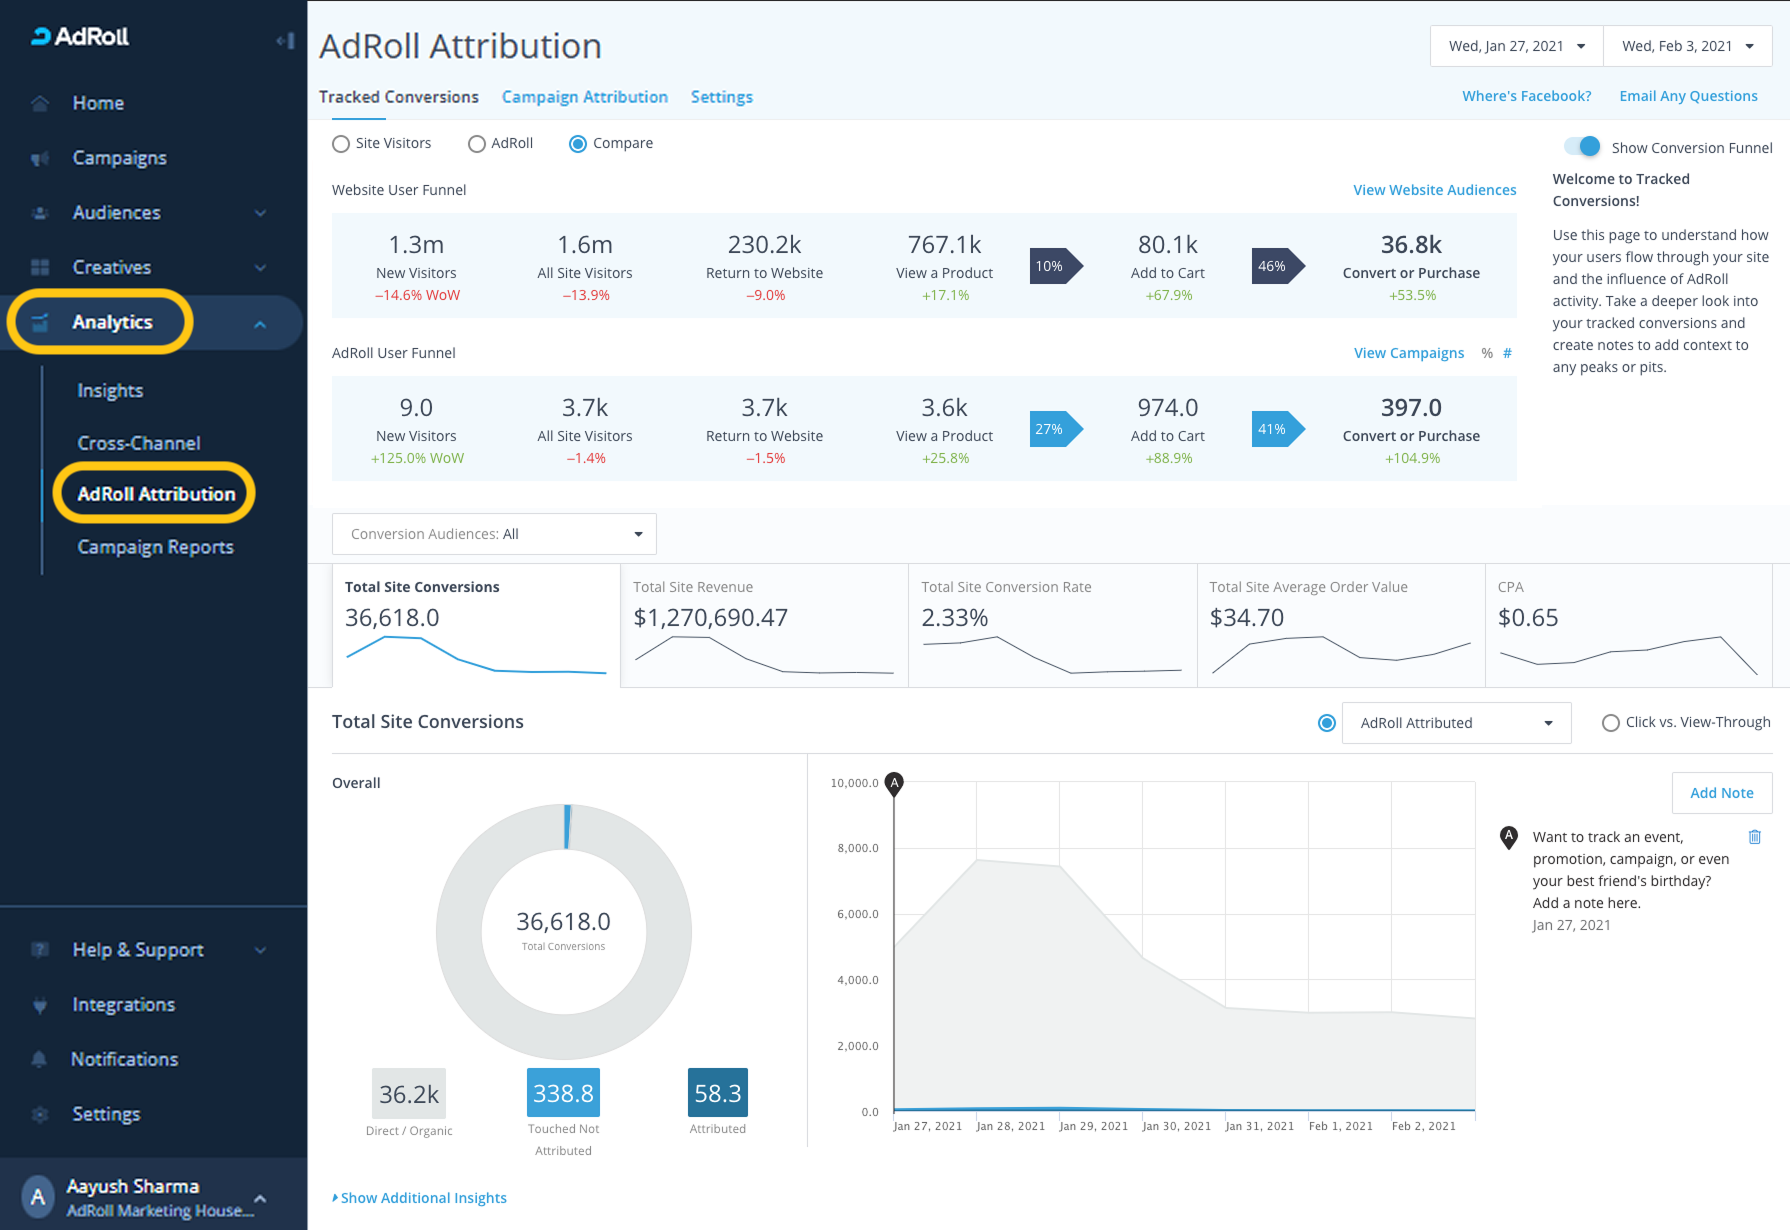Open Campaign Reports in the Analytics menu
Viewport: 1790px width, 1230px height.
(155, 547)
